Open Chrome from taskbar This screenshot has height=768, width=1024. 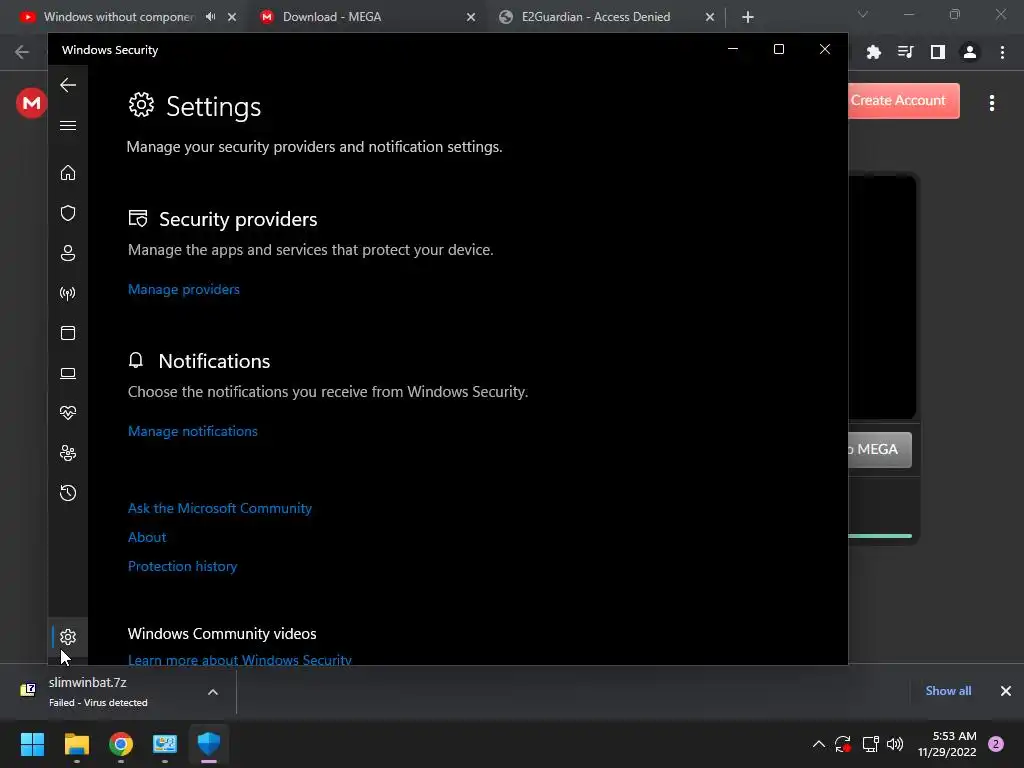(121, 744)
